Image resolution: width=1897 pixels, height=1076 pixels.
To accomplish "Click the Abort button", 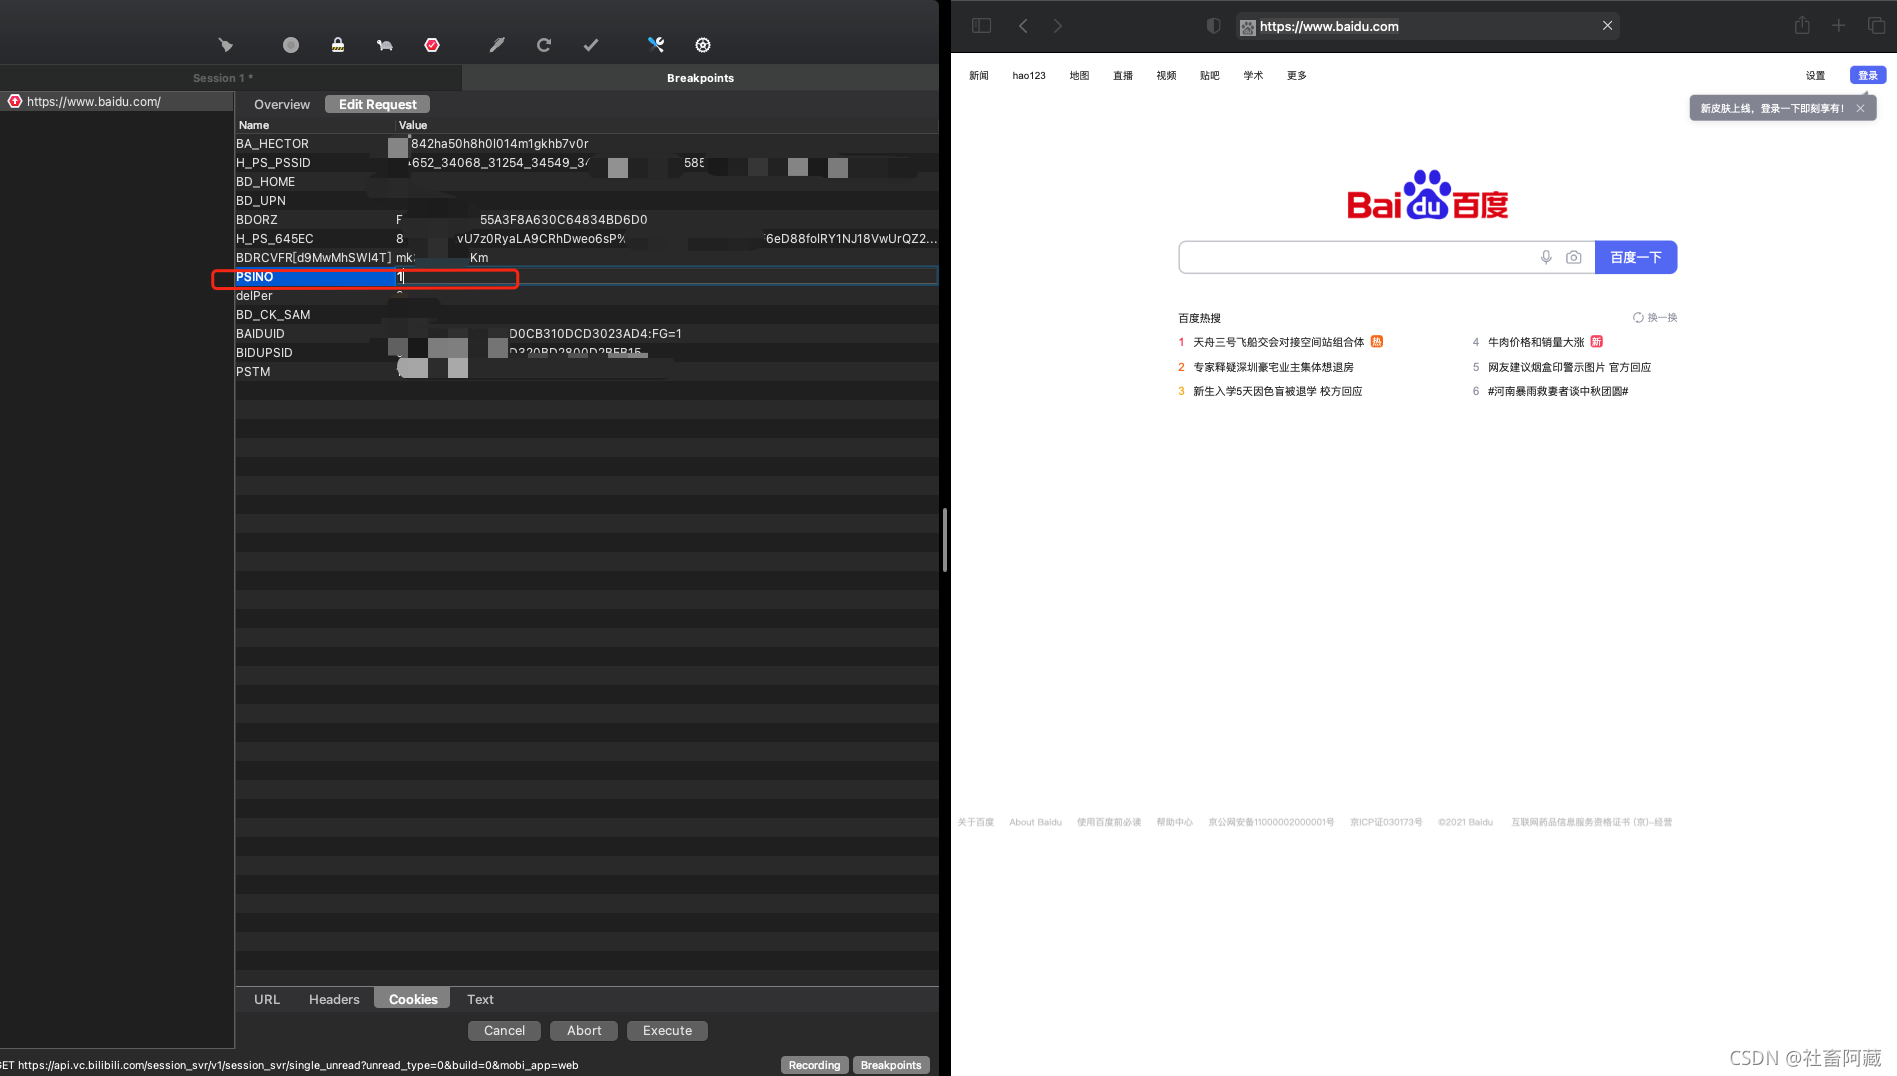I will pyautogui.click(x=584, y=1030).
